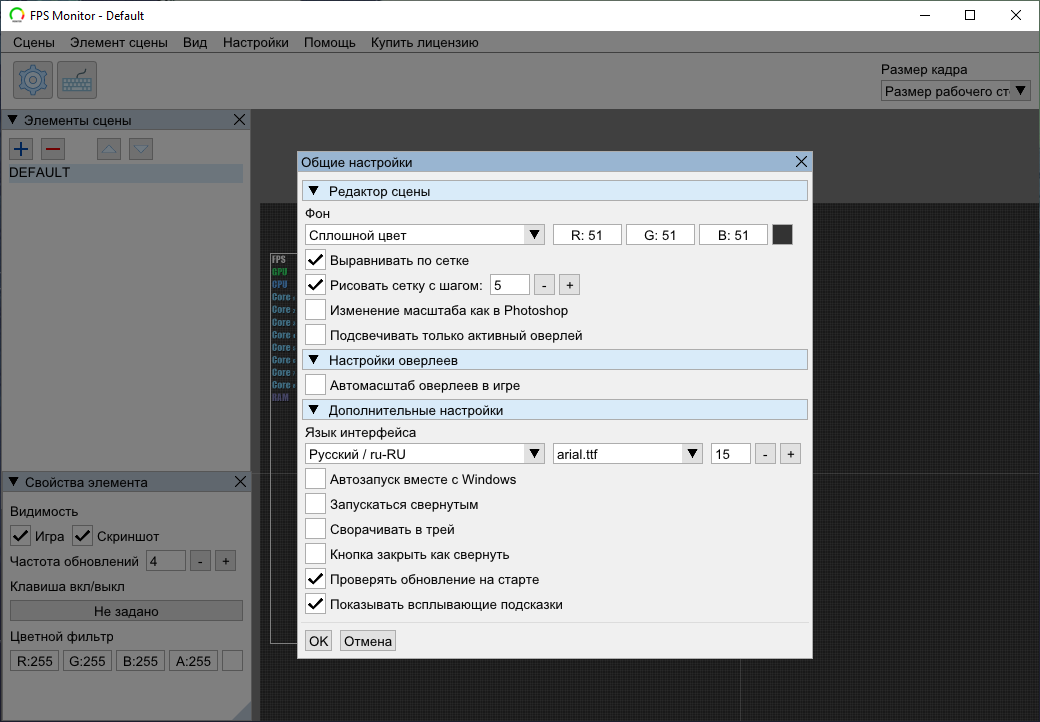Add scene element with plus icon
The image size is (1040, 722).
[x=21, y=149]
